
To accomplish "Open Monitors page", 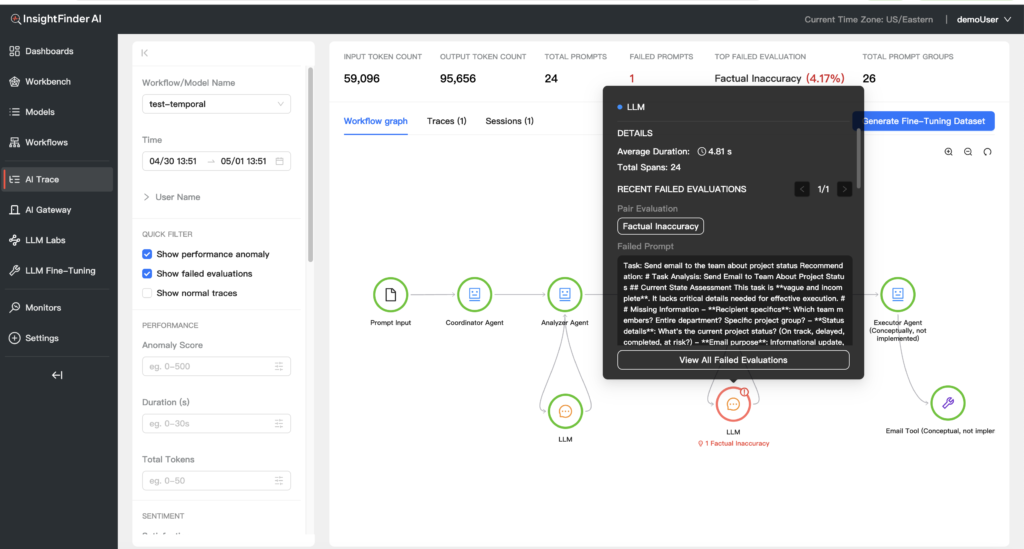I will [x=42, y=307].
